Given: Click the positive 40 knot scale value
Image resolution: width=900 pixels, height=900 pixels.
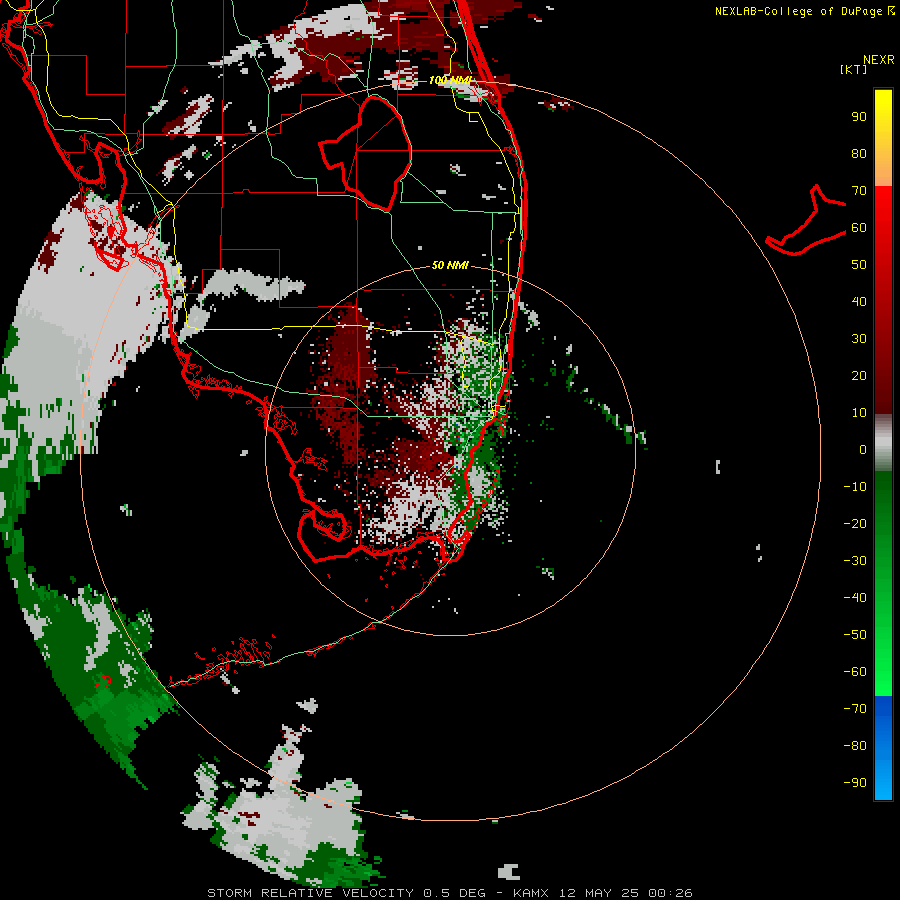Looking at the screenshot, I should point(859,302).
